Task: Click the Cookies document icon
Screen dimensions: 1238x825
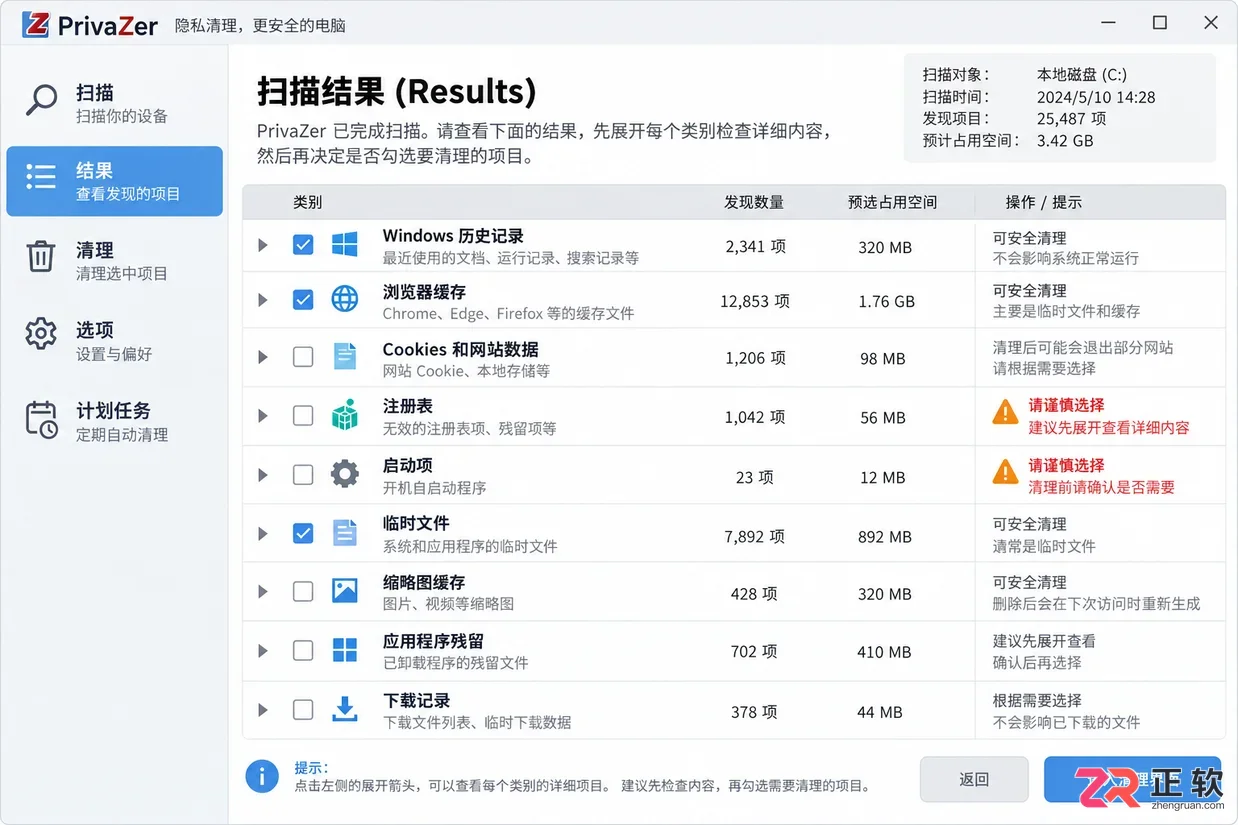Action: point(345,356)
